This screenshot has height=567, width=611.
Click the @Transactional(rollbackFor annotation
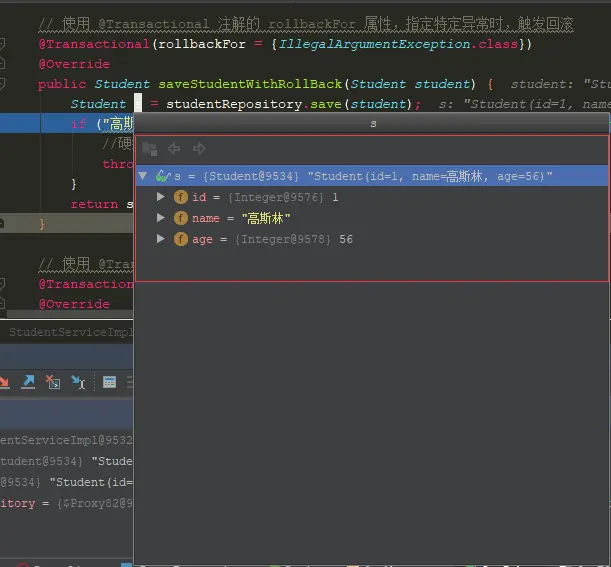click(142, 44)
